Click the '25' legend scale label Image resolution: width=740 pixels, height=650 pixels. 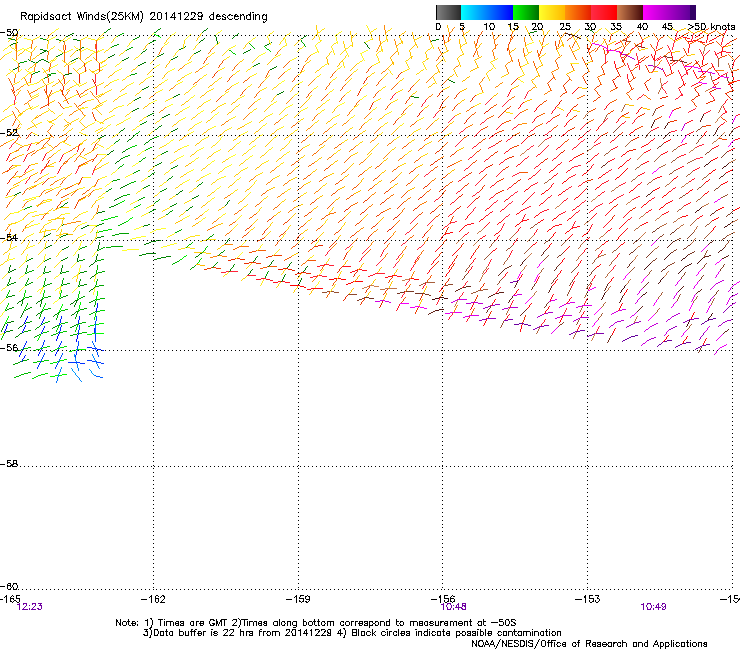coord(565,27)
